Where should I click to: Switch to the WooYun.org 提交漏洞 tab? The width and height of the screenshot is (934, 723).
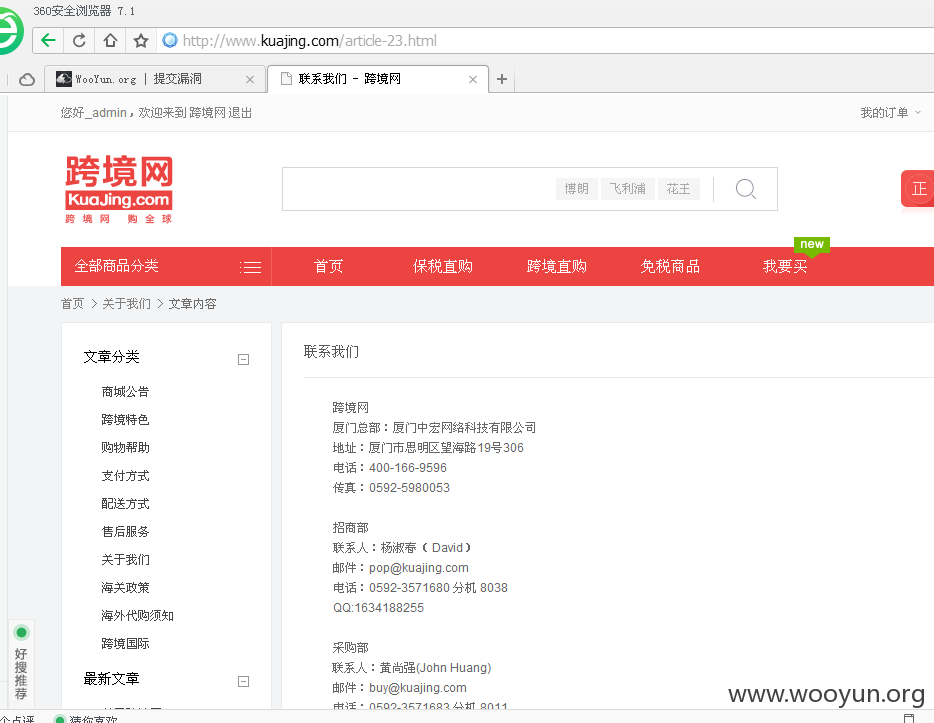coord(155,79)
